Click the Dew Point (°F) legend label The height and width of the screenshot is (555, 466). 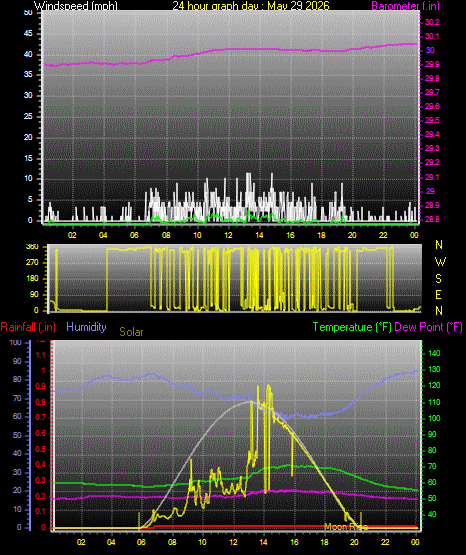428,327
